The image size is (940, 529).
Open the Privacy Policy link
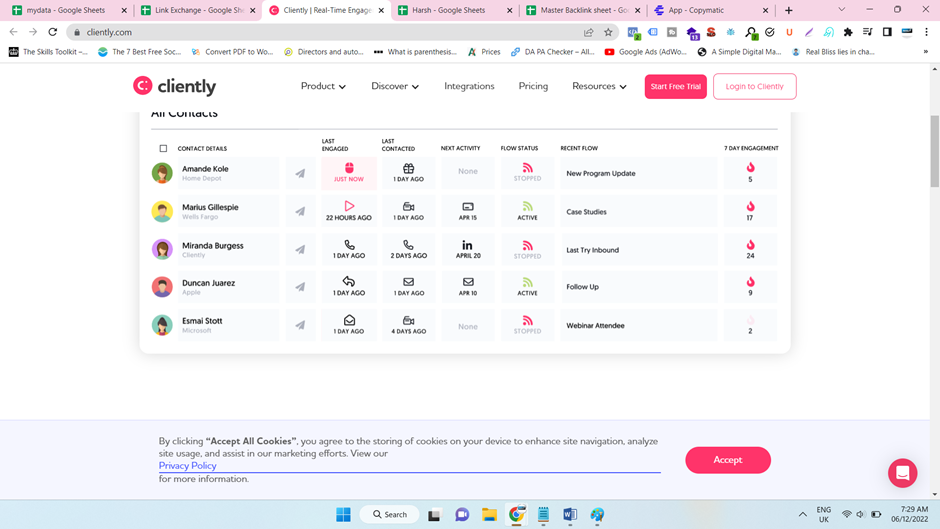pyautogui.click(x=188, y=465)
